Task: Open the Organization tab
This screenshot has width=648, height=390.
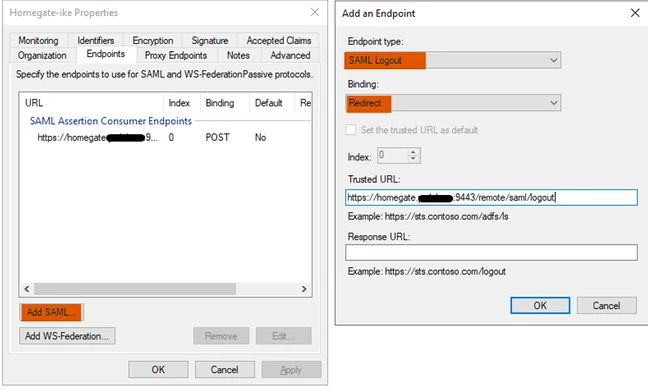Action: tap(42, 55)
